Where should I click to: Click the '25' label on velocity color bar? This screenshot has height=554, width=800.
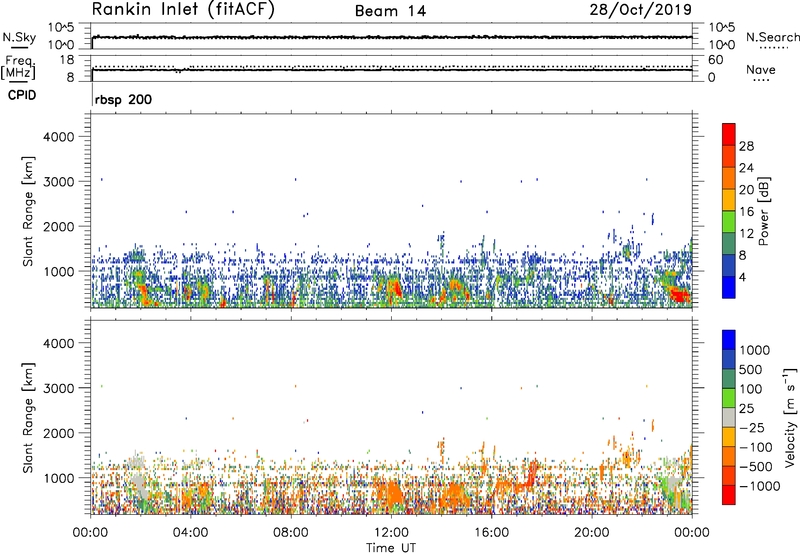click(746, 409)
